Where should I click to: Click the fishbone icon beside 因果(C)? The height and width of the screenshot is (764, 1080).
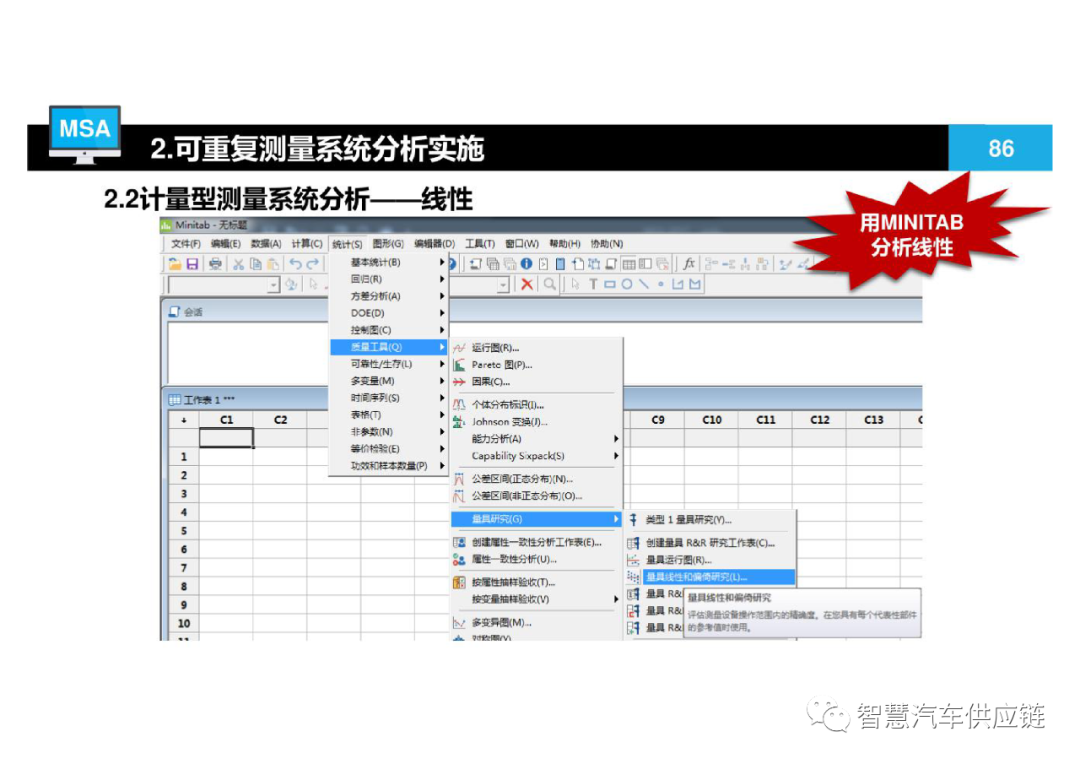pos(459,382)
